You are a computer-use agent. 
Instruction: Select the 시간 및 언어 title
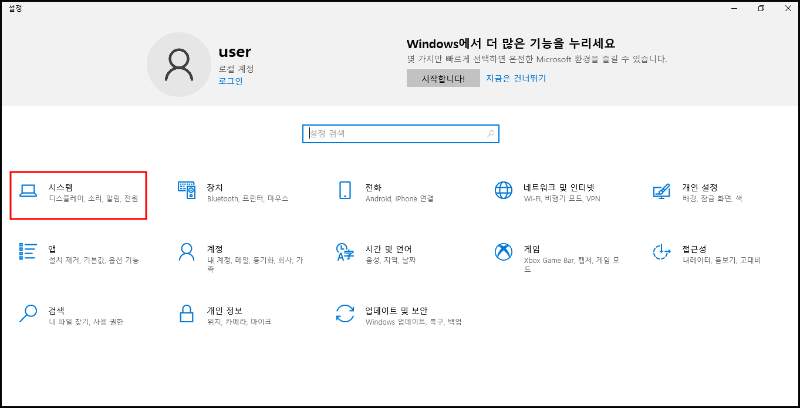pyautogui.click(x=389, y=249)
